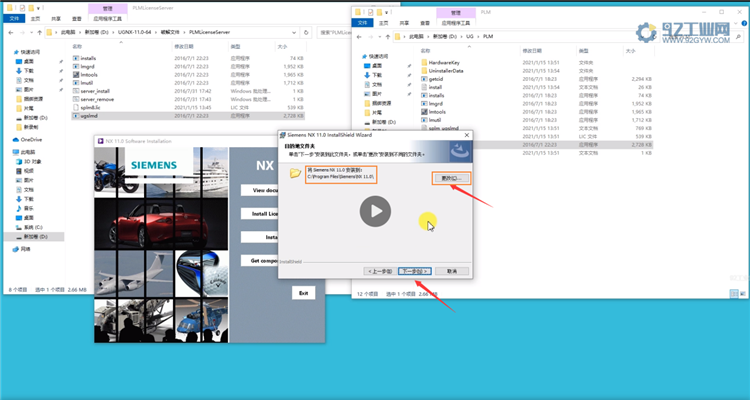Open 主页 tab in the PLM explorer window
Screen dimensions: 750x400
click(x=384, y=22)
